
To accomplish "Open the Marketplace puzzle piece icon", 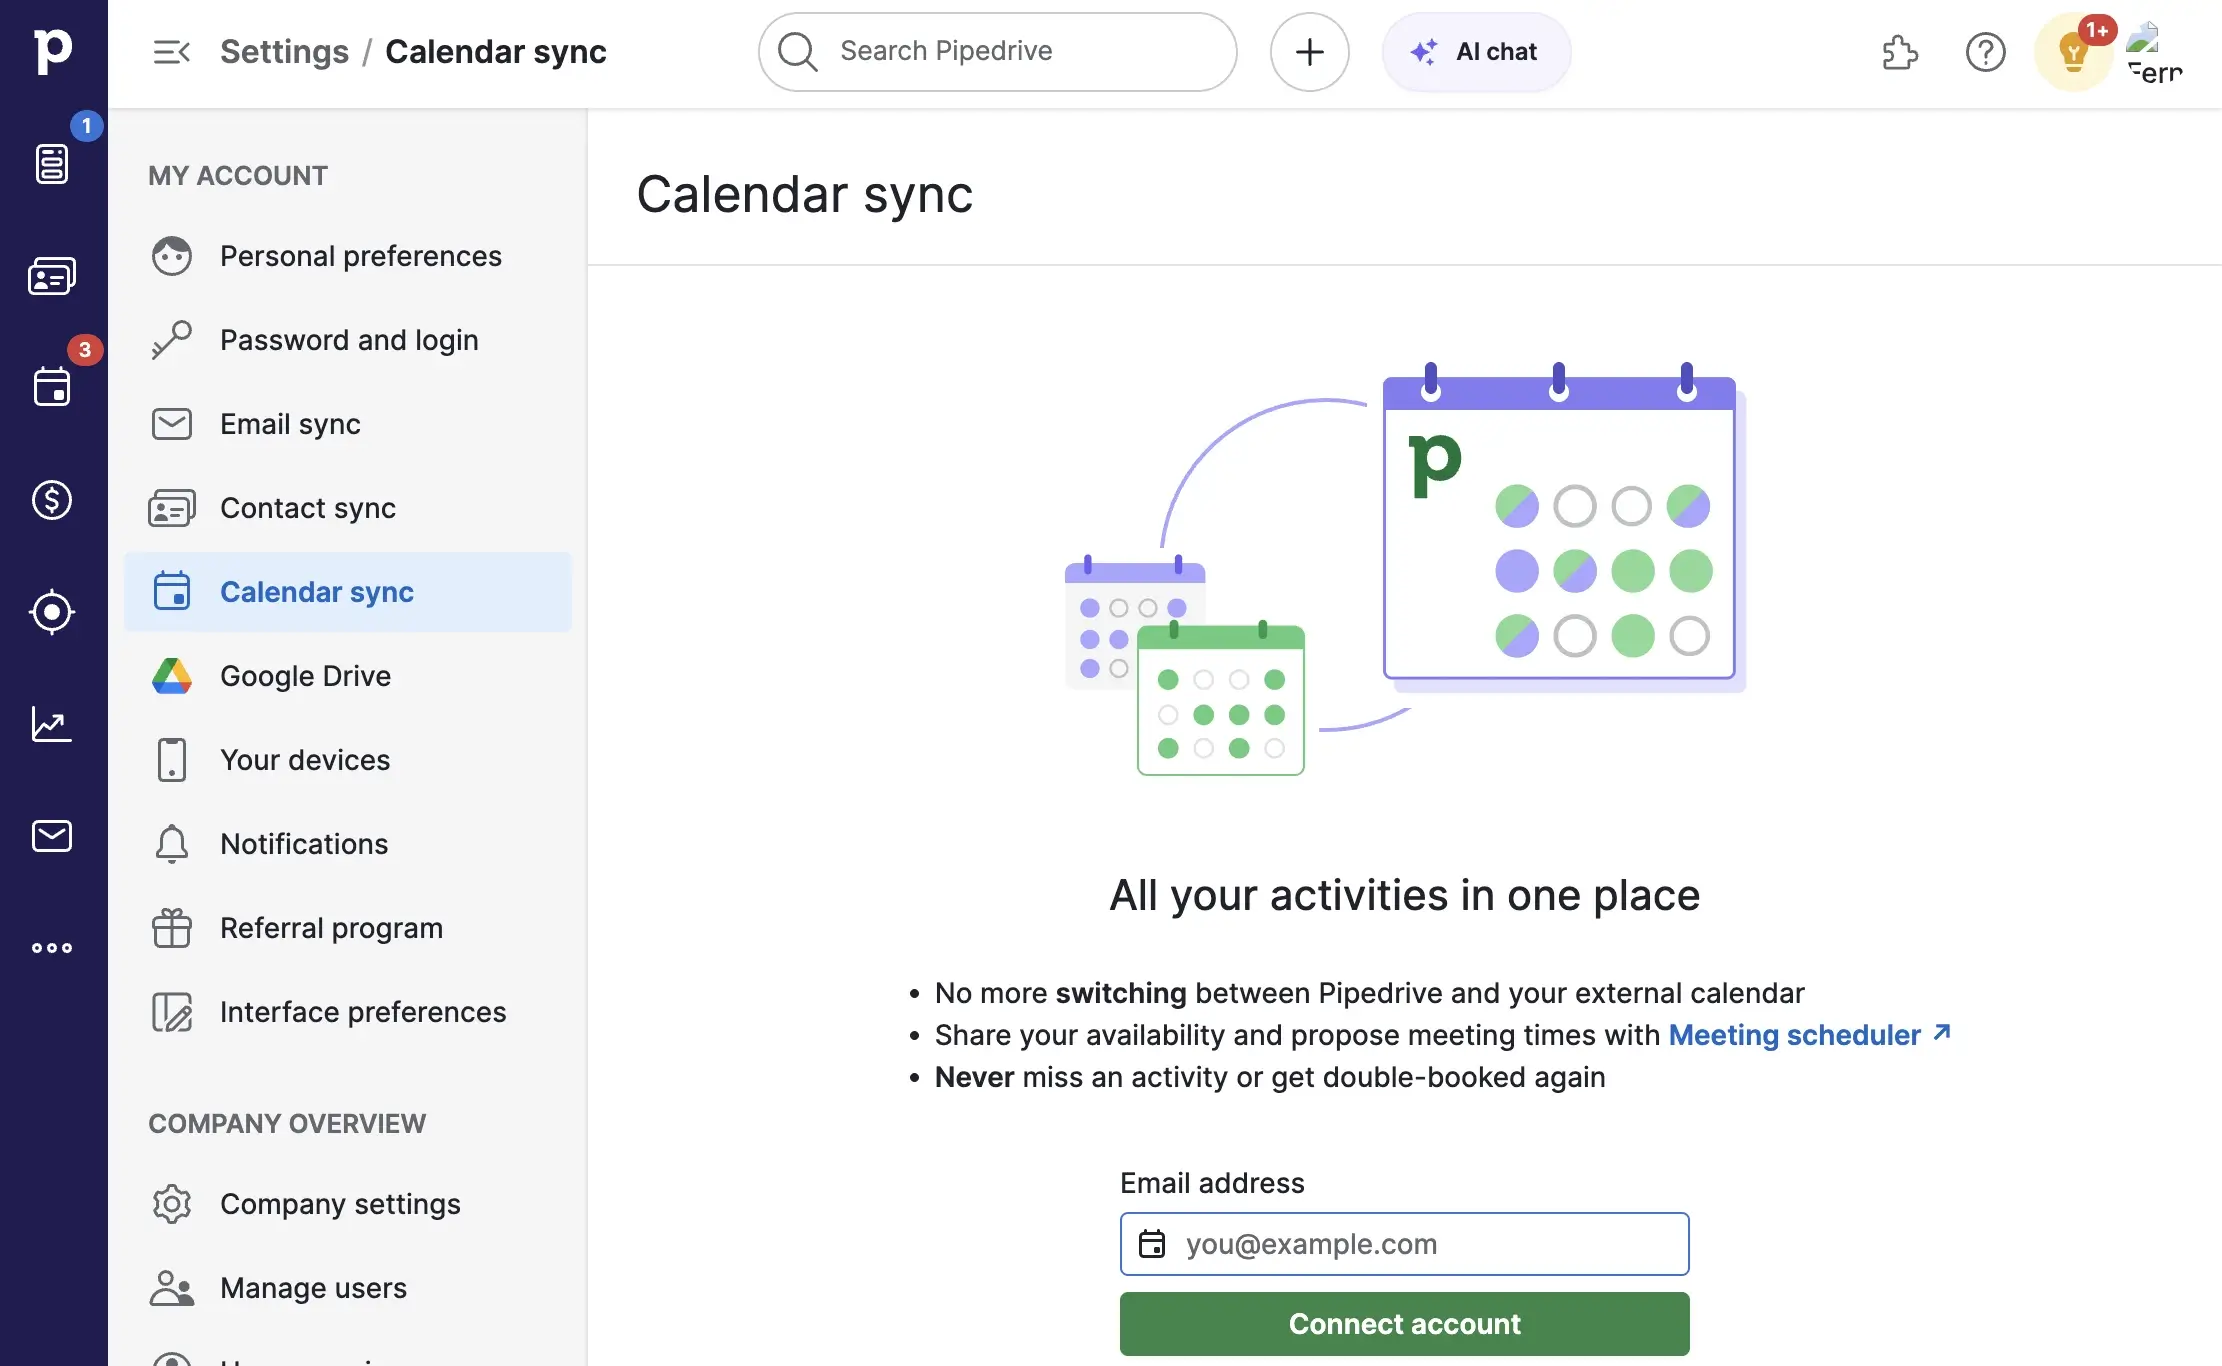I will click(x=1899, y=52).
